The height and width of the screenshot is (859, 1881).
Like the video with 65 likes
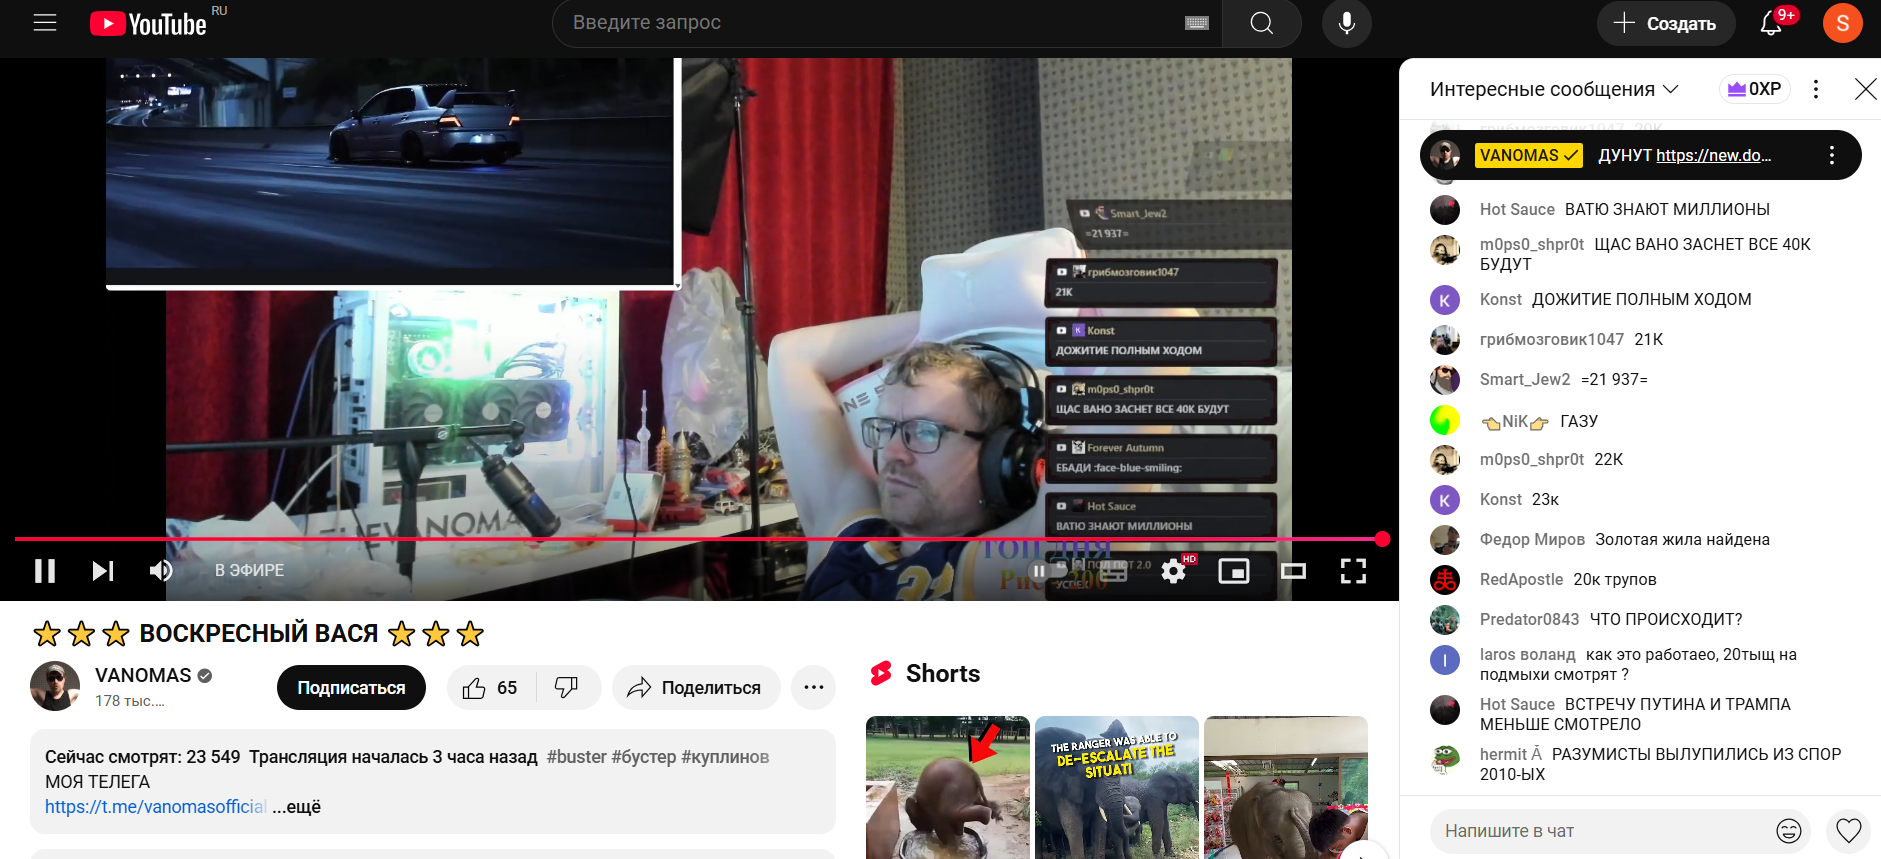(x=490, y=688)
